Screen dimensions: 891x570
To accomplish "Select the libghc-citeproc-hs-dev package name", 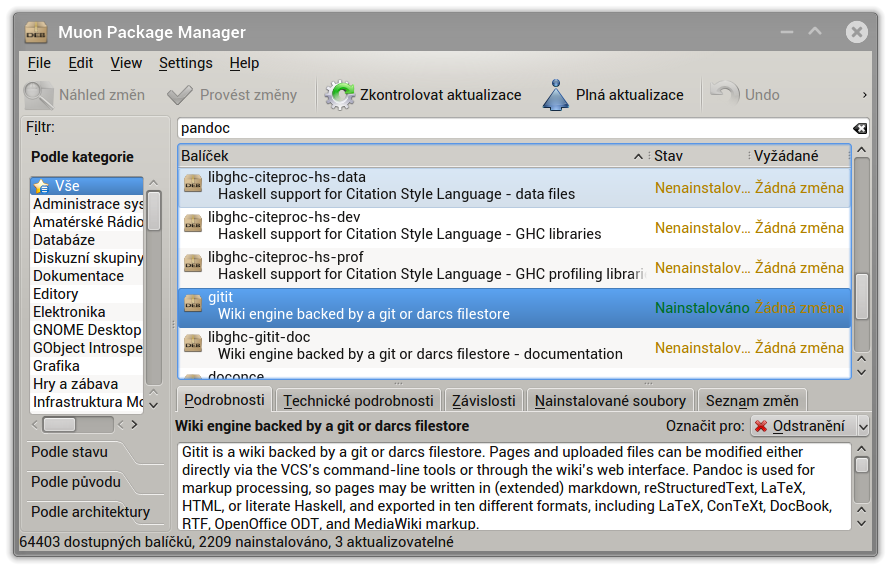I will pyautogui.click(x=284, y=217).
